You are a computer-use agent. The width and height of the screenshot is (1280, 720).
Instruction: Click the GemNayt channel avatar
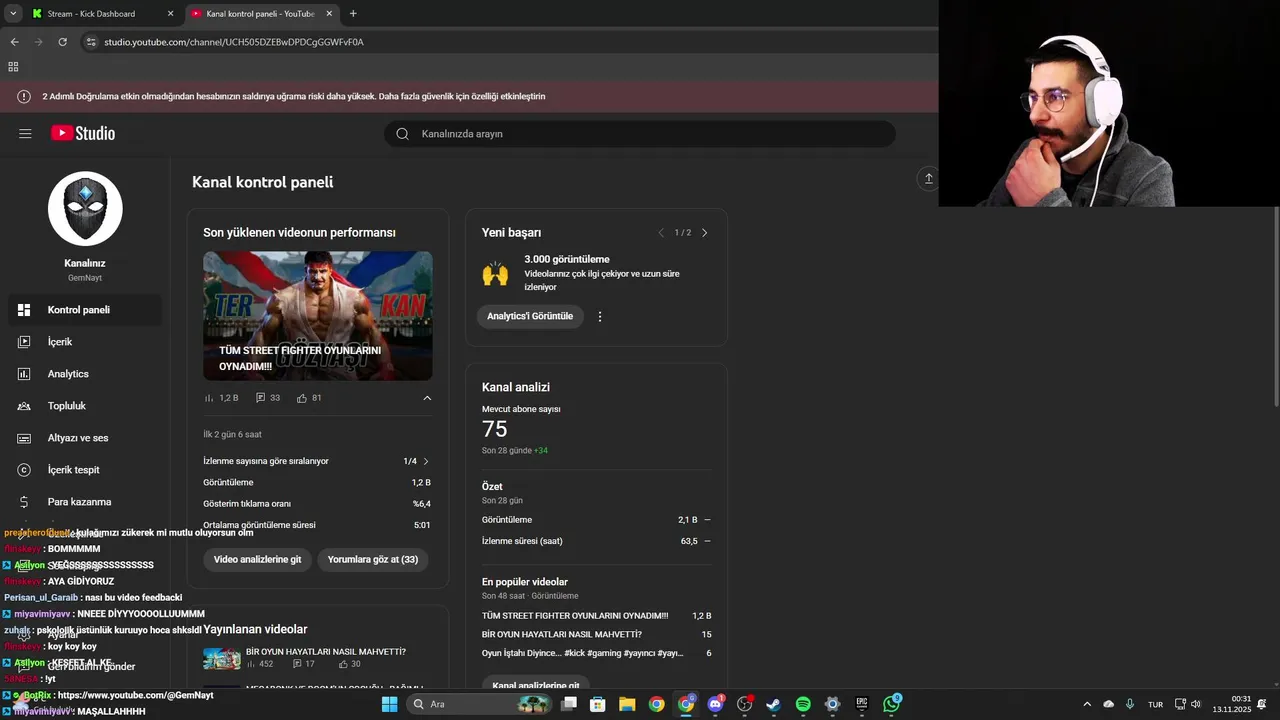(x=85, y=209)
